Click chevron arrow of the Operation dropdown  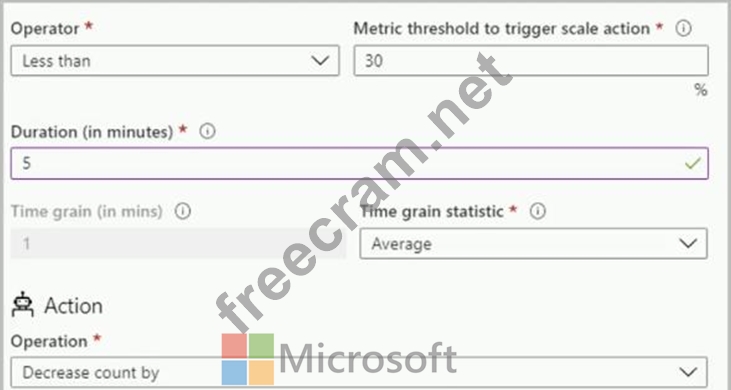click(x=688, y=372)
